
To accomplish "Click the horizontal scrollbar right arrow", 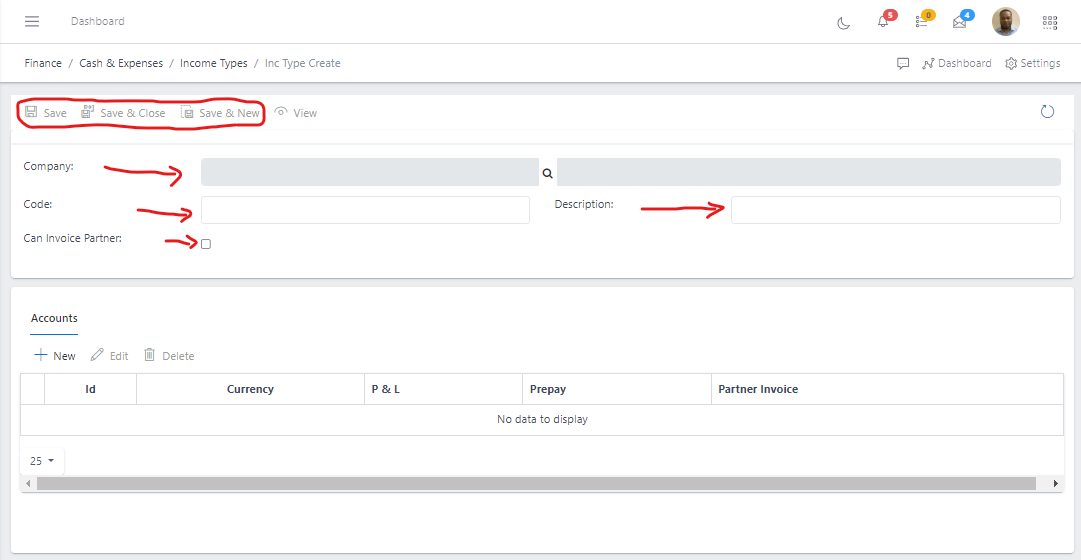I will [x=1055, y=484].
